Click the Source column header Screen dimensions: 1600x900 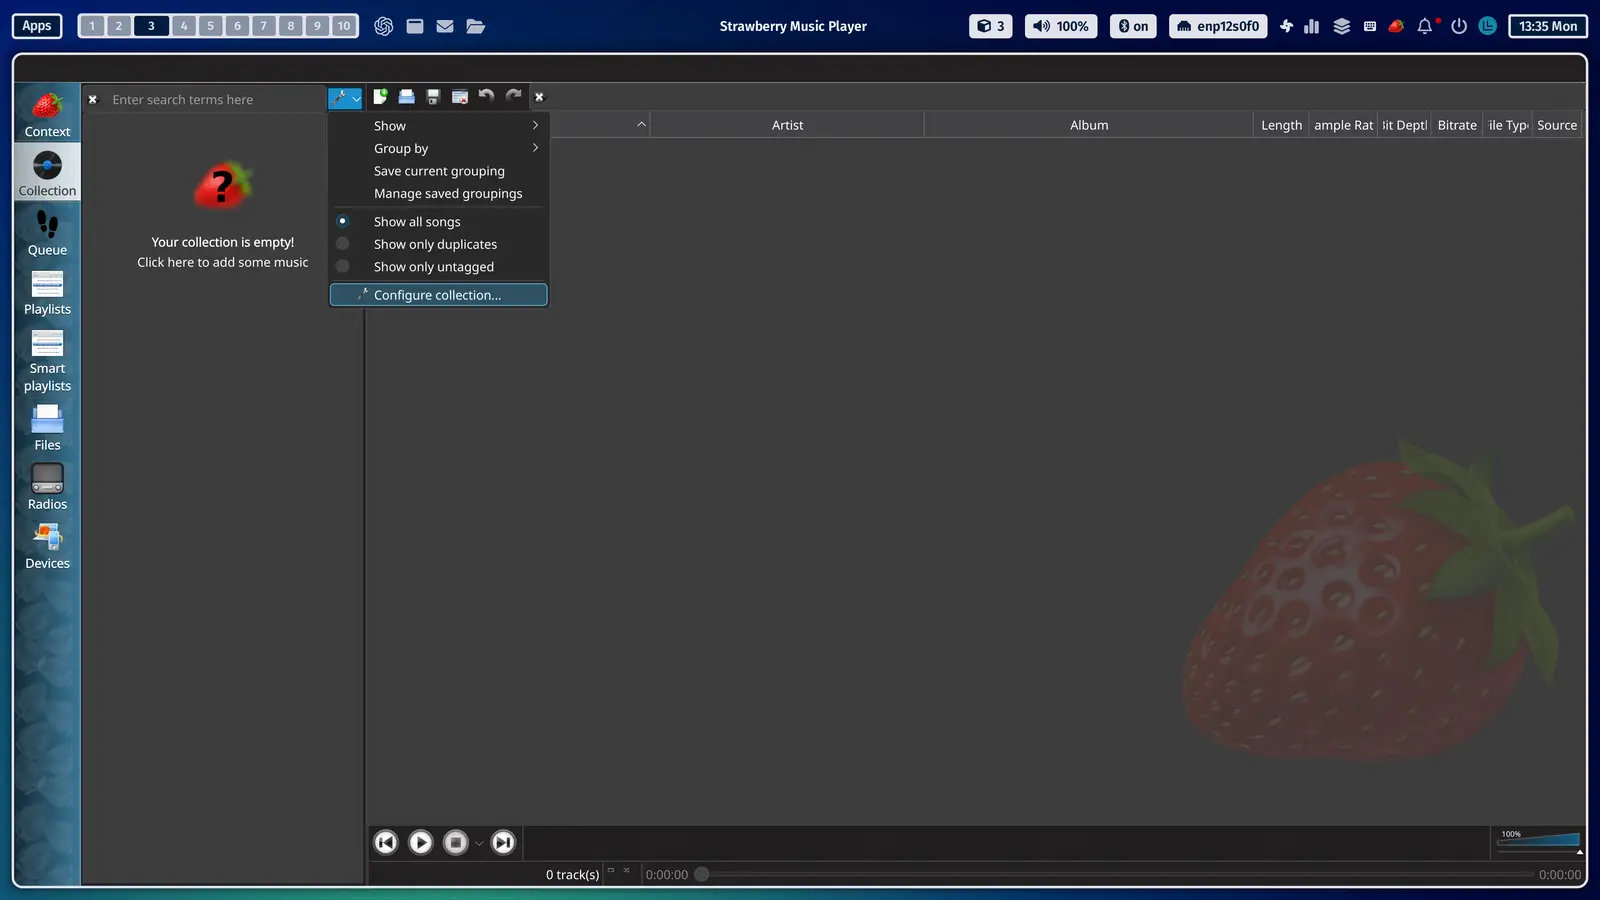(x=1557, y=125)
